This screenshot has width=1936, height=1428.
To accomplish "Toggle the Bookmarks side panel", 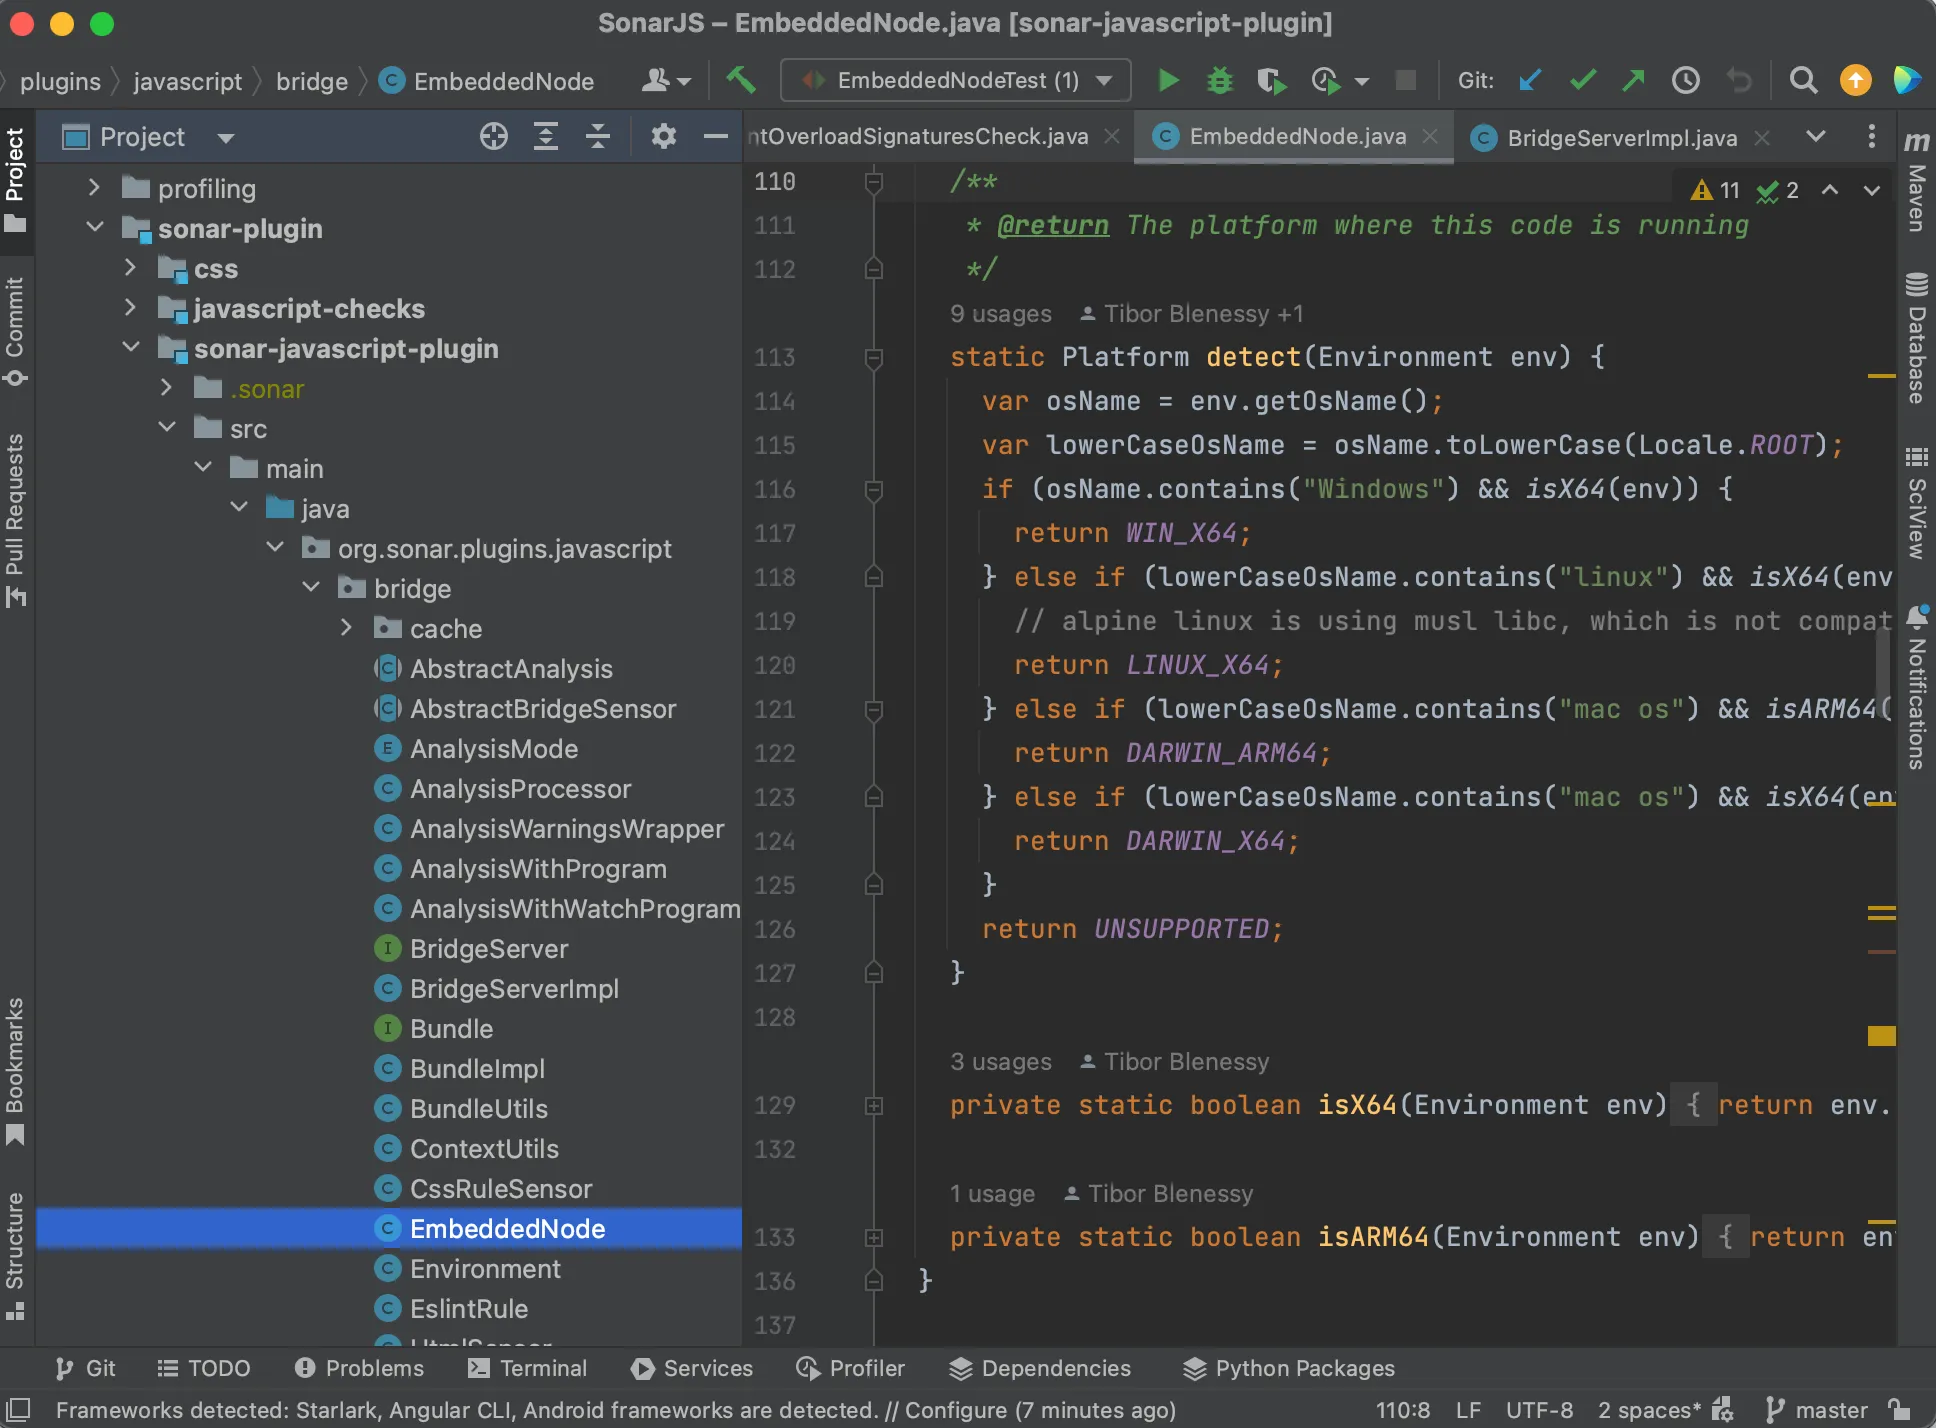I will (15, 1070).
